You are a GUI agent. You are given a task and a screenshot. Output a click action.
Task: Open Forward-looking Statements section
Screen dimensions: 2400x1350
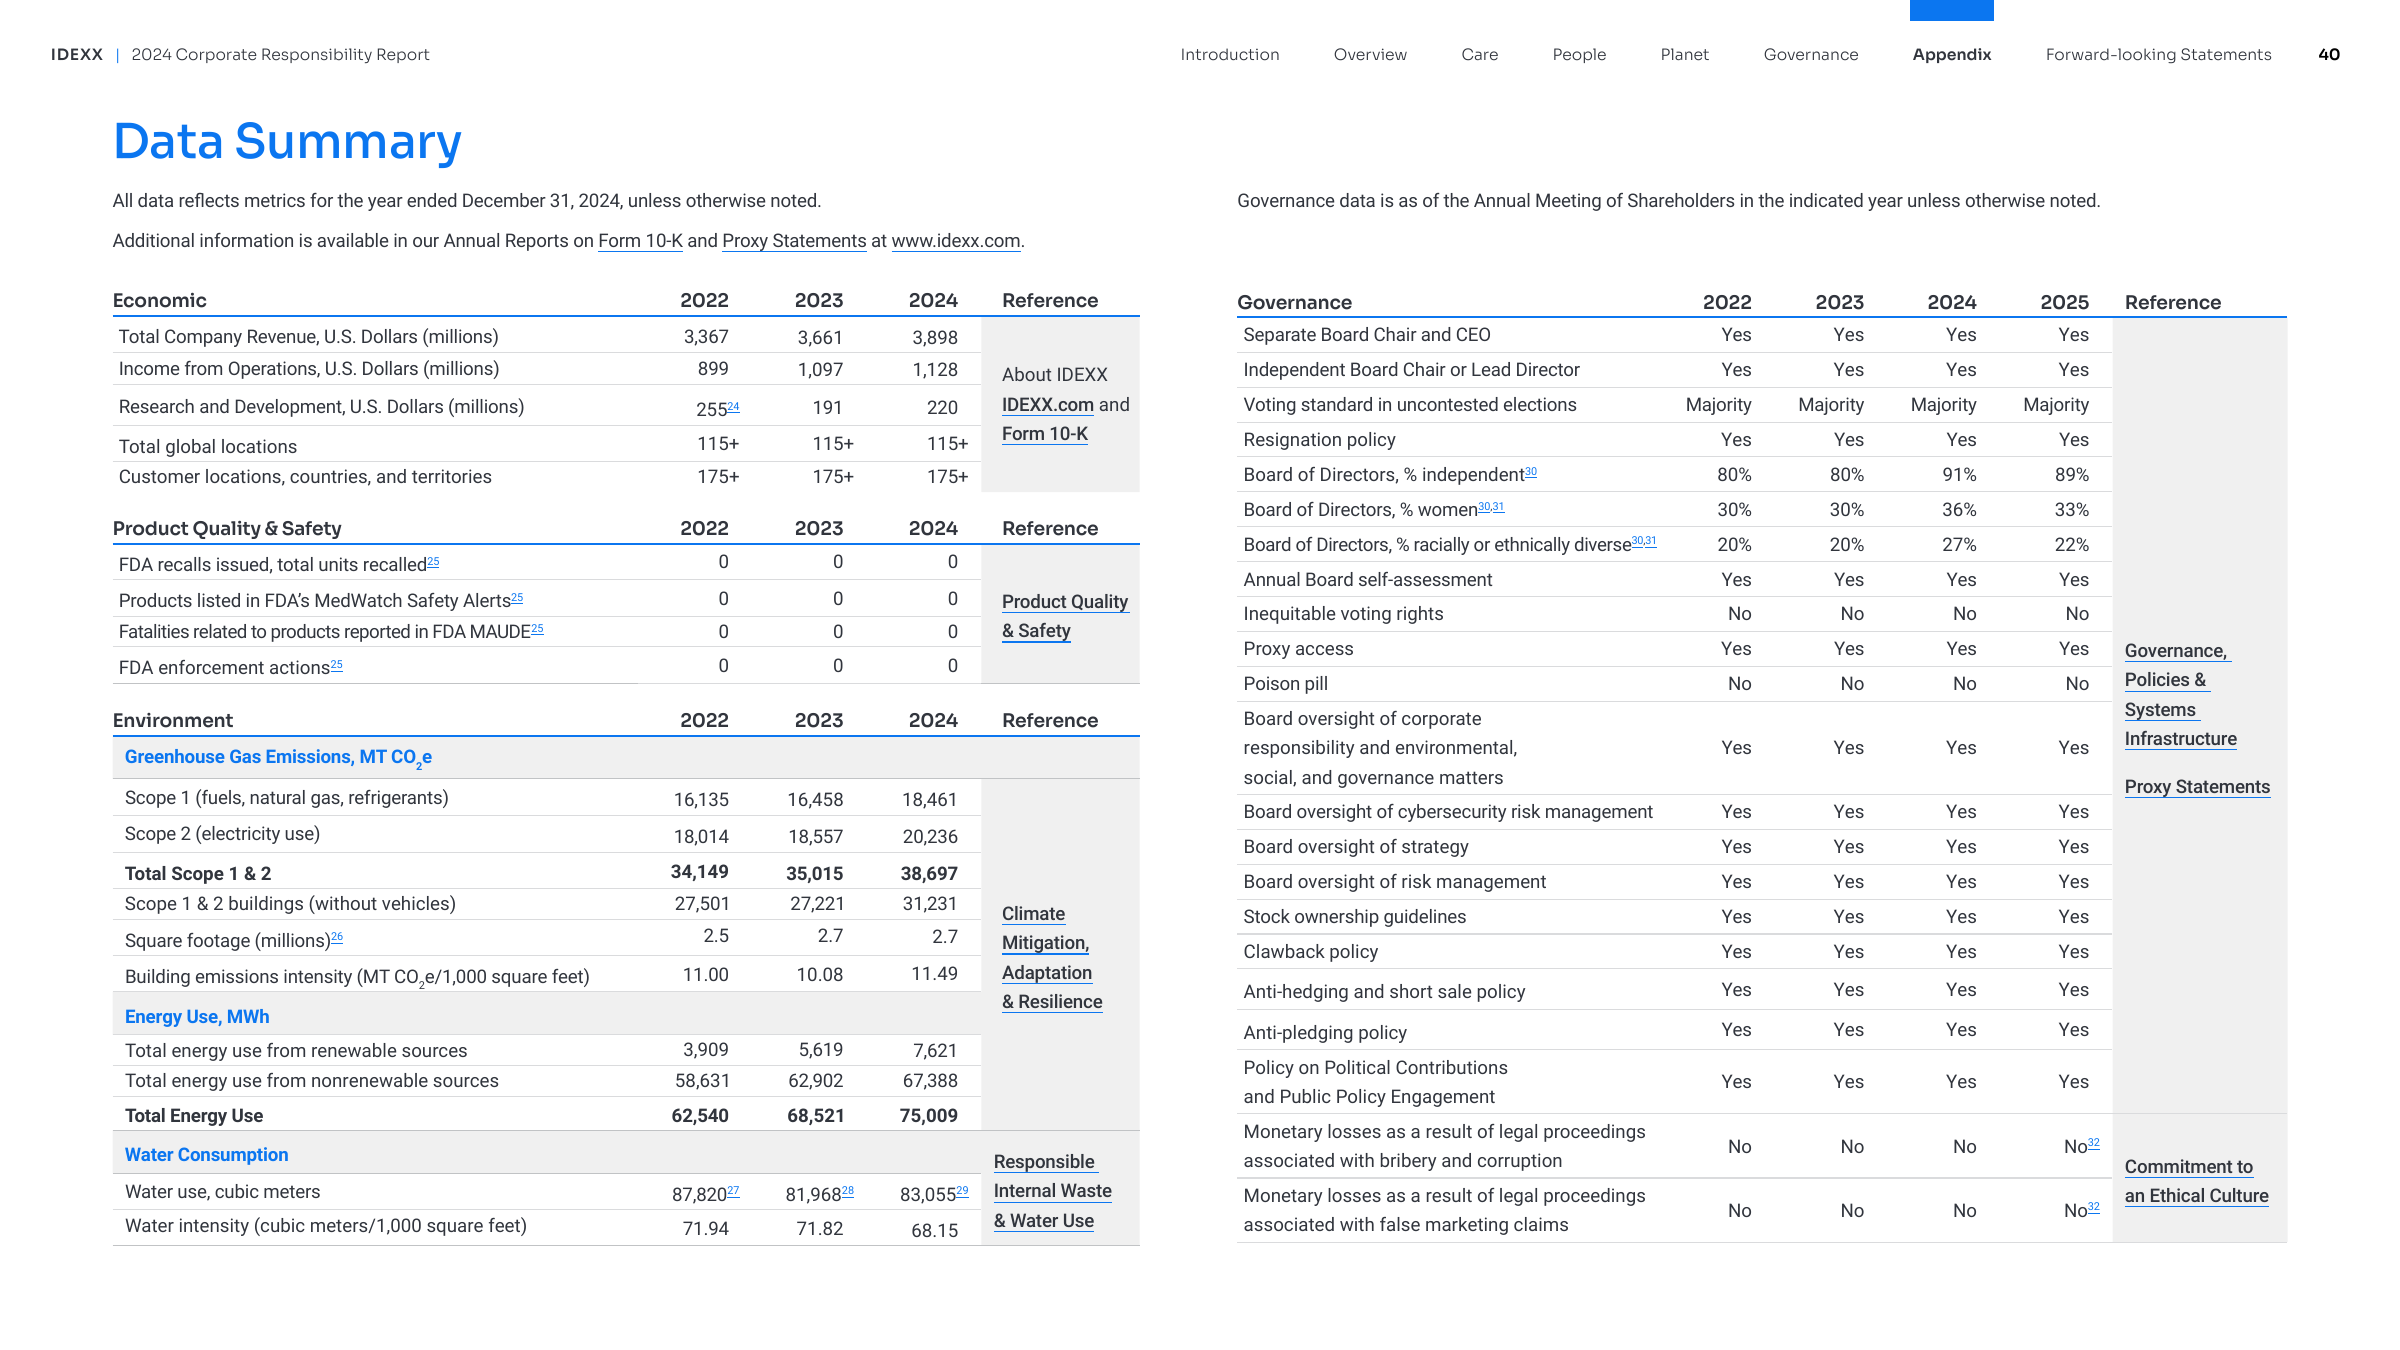2158,55
